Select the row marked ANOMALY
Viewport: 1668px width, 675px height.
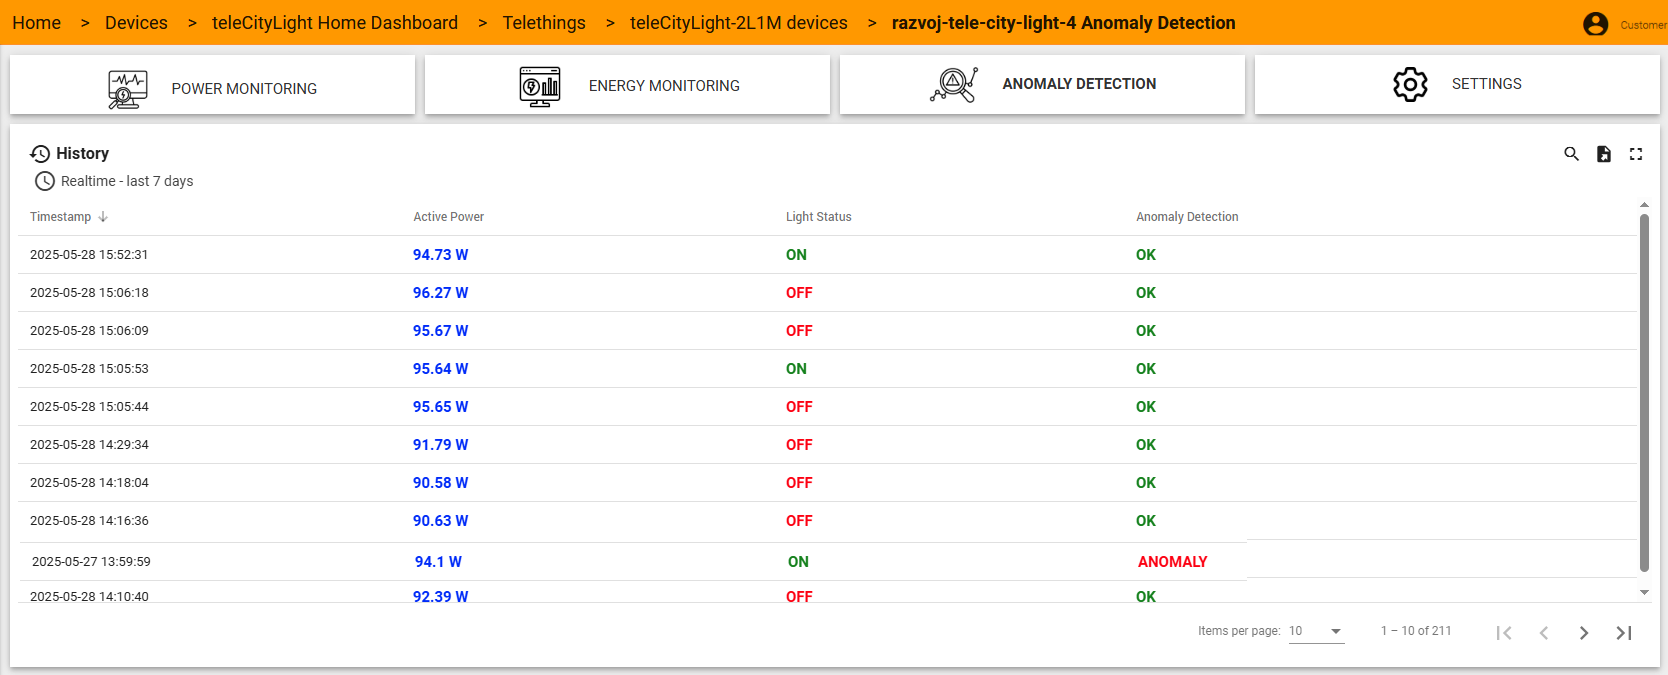633,562
